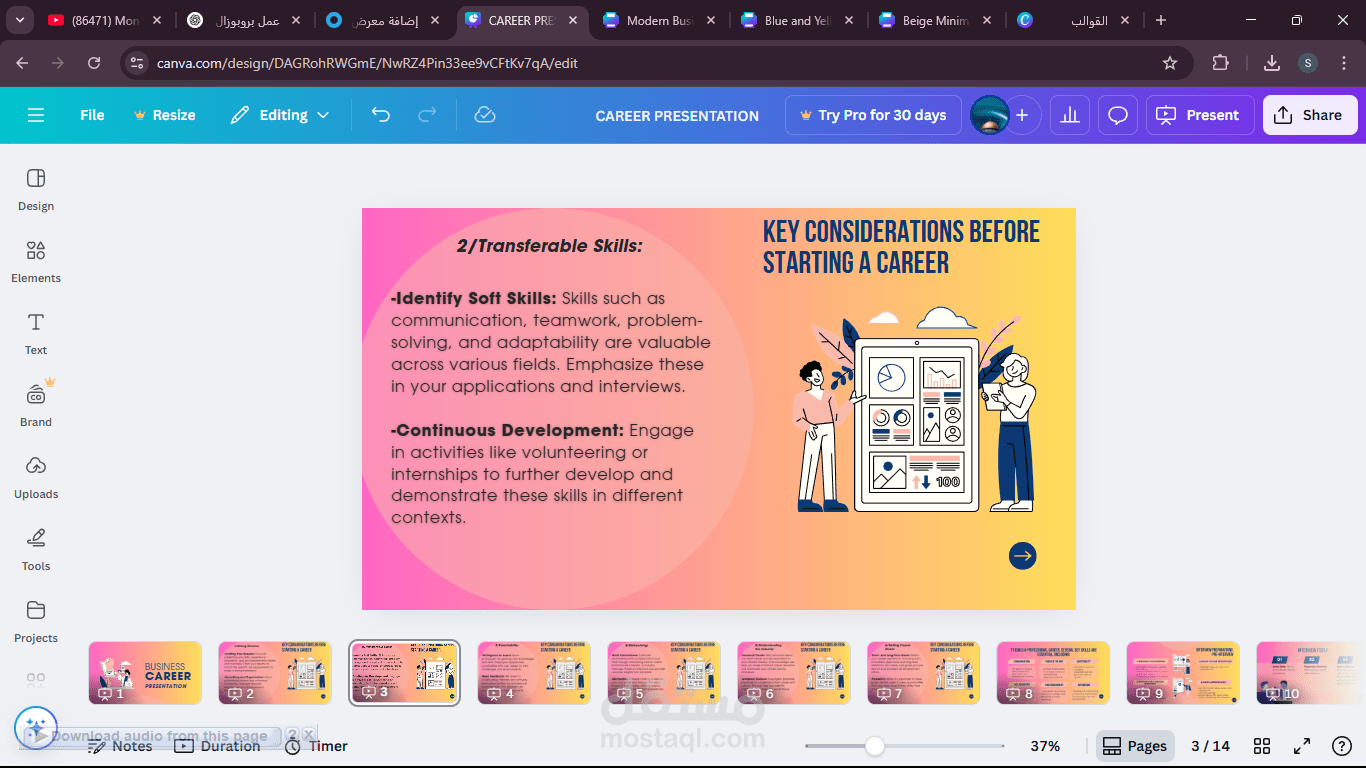Viewport: 1366px width, 768px height.
Task: Select page 9 thumbnail
Action: [x=1183, y=673]
